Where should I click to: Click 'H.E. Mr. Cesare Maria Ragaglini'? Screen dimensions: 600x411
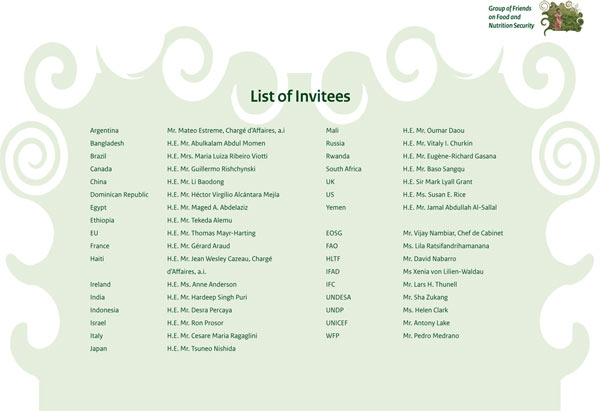212,336
